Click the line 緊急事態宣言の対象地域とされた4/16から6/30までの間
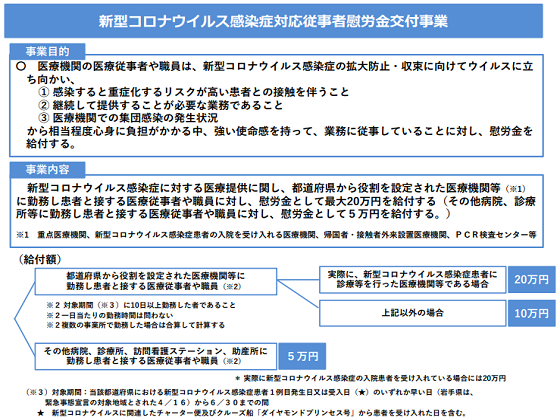The width and height of the screenshot is (560, 420). (157, 402)
